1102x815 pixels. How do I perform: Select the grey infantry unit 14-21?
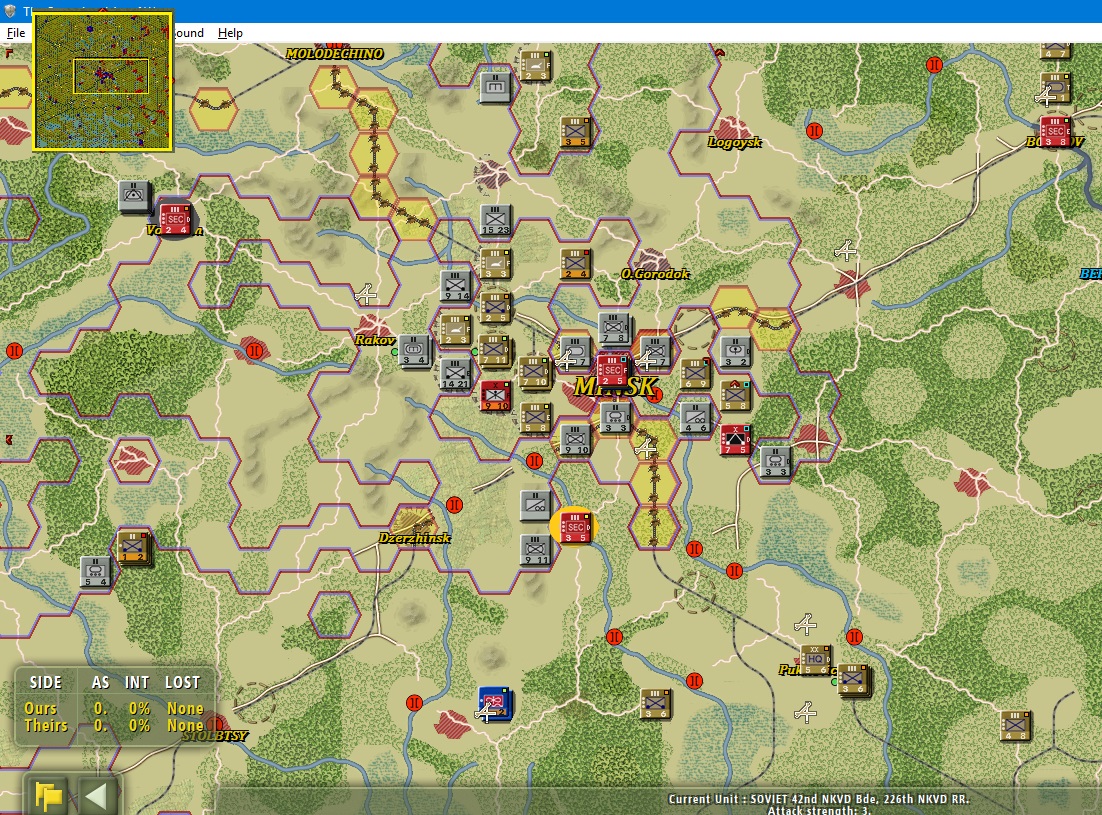pyautogui.click(x=455, y=373)
